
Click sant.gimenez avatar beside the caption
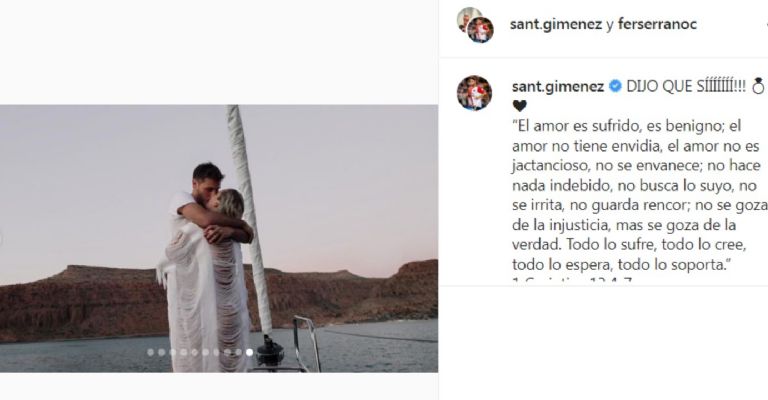pos(474,93)
